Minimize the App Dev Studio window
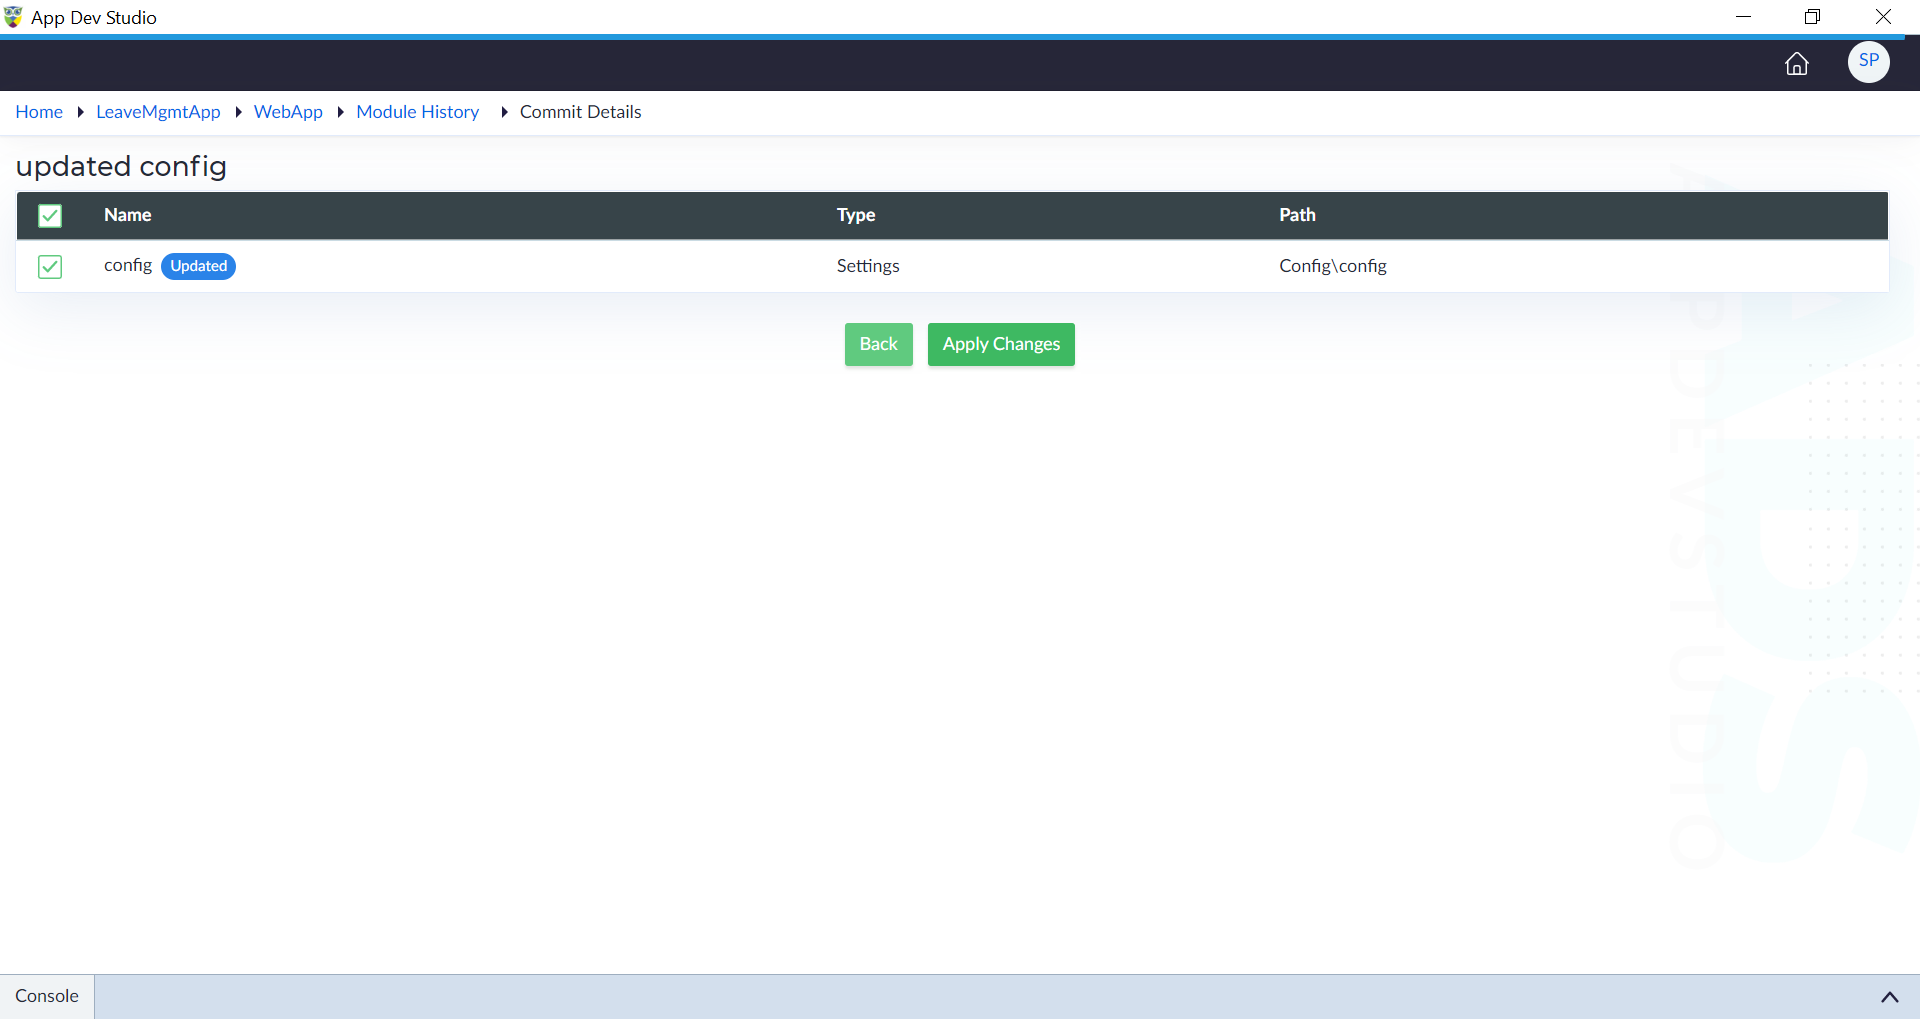Image resolution: width=1920 pixels, height=1019 pixels. point(1743,17)
